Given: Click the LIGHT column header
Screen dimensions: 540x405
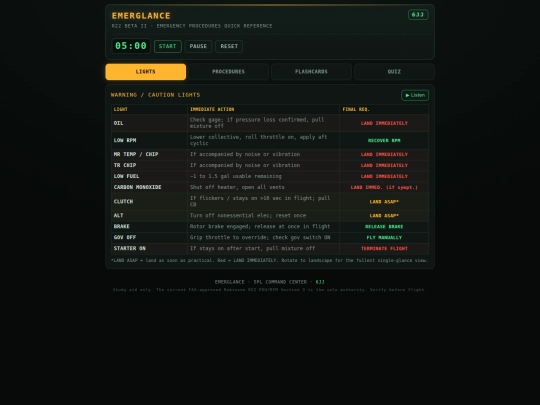Looking at the screenshot, I should (121, 109).
